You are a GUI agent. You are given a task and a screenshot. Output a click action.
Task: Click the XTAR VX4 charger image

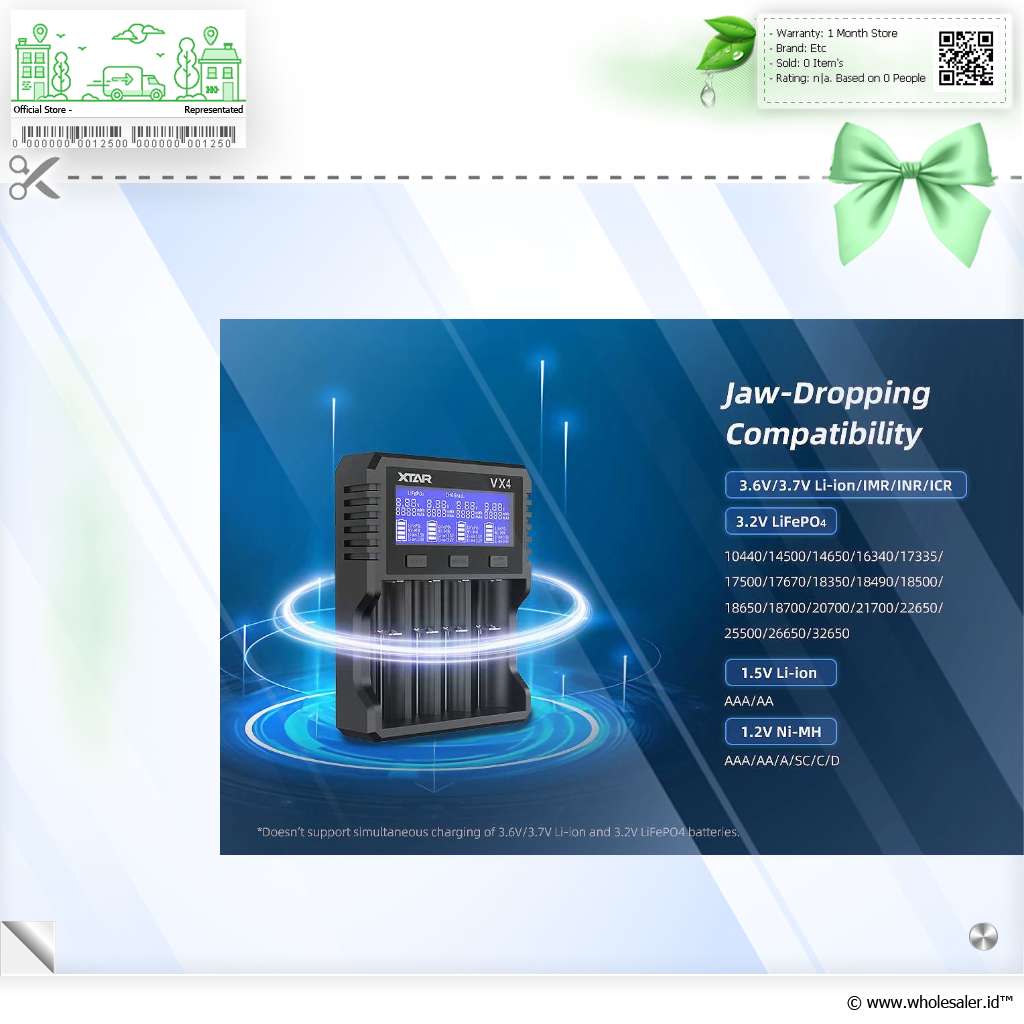pos(433,596)
